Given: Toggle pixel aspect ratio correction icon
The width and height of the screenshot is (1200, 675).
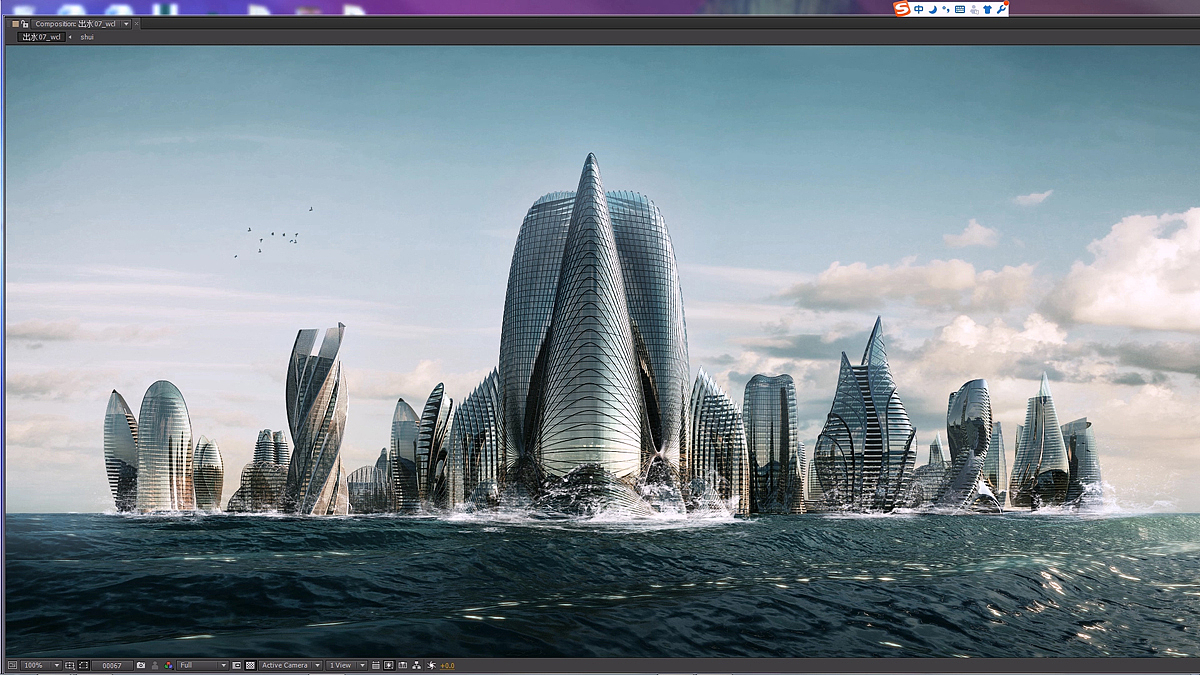Looking at the screenshot, I should (x=375, y=665).
